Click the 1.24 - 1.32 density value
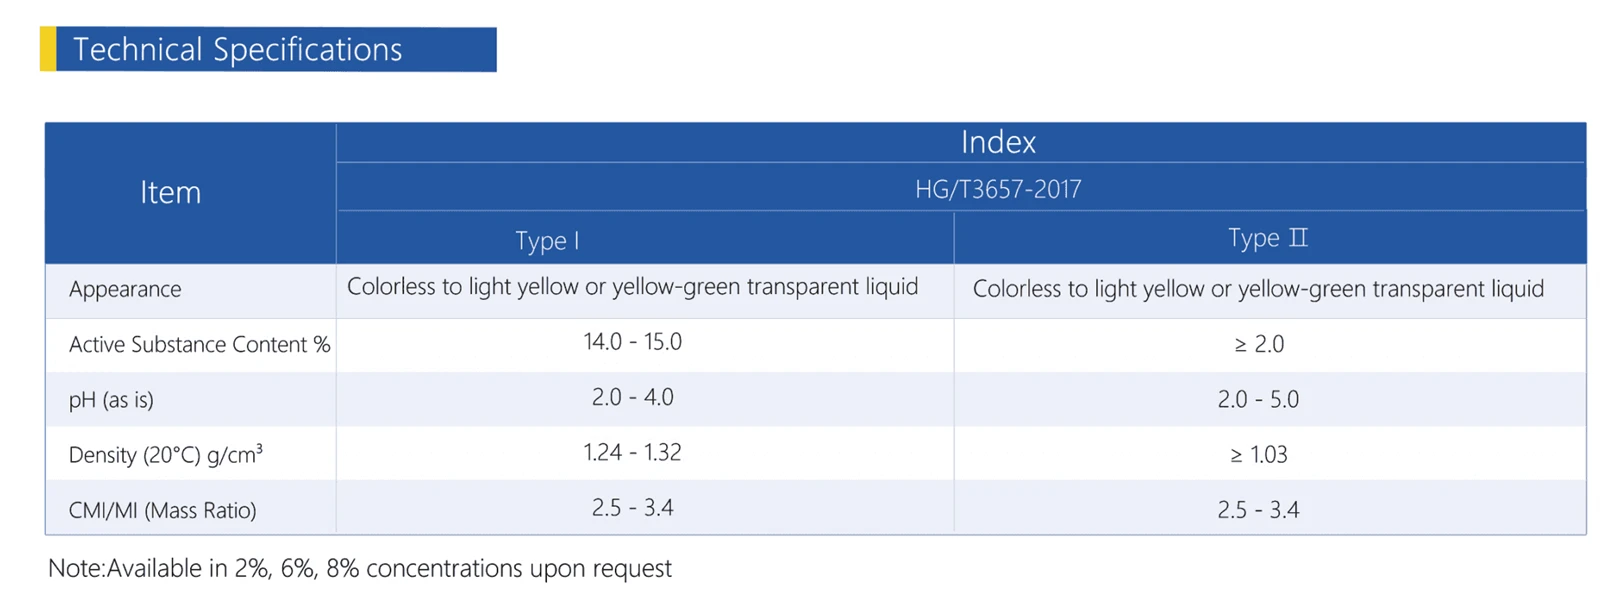1600x608 pixels. pos(632,452)
